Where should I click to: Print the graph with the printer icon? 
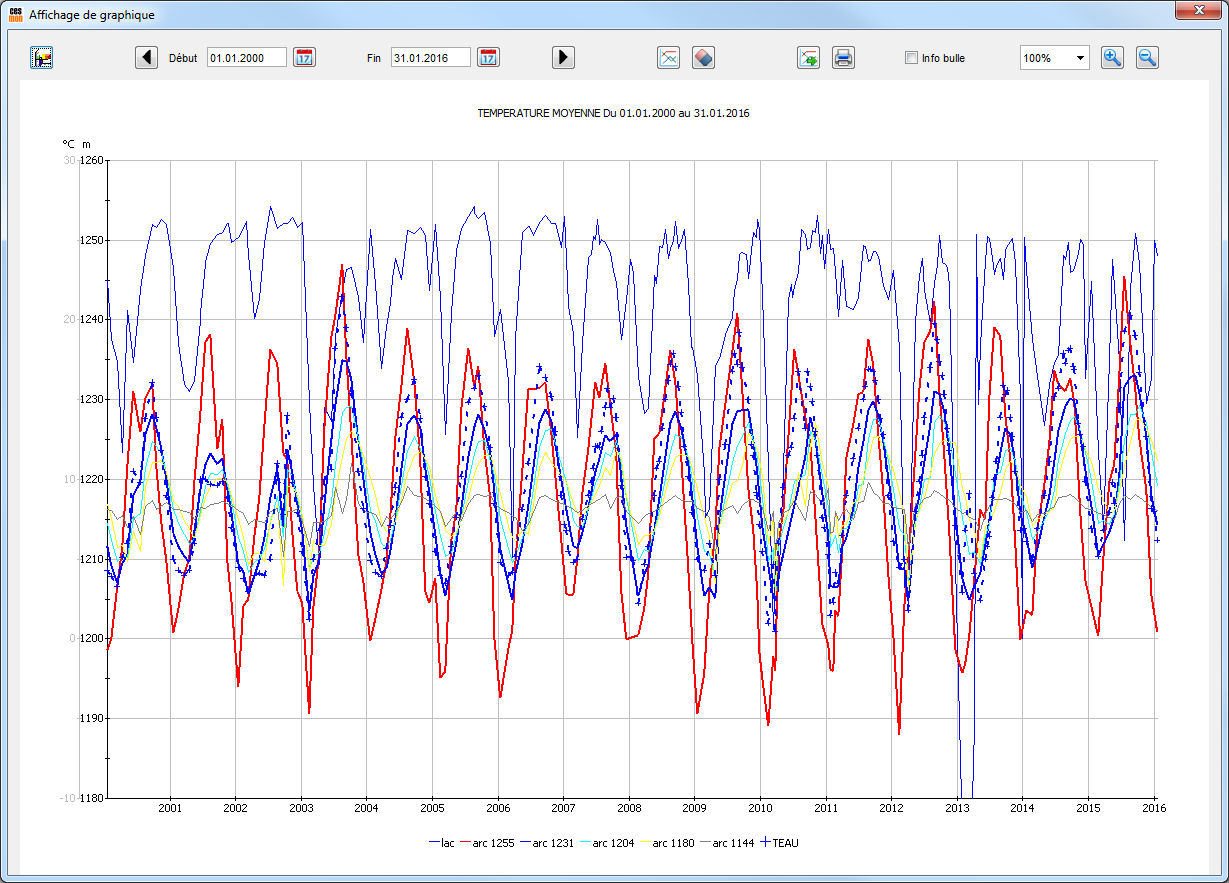tap(843, 57)
